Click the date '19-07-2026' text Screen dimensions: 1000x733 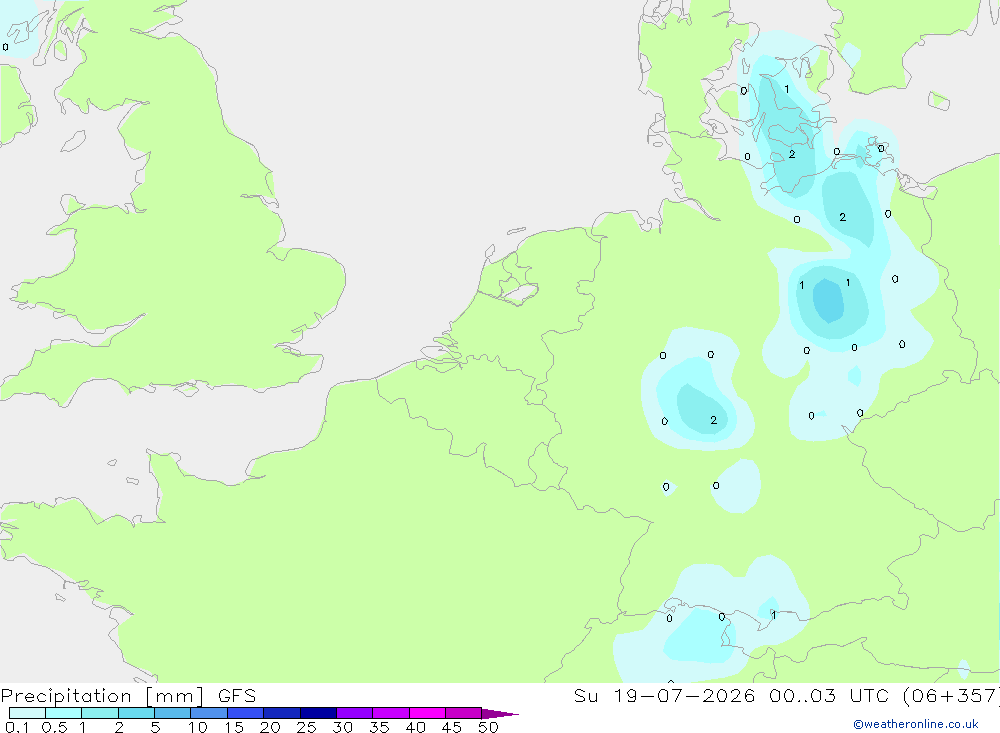684,695
